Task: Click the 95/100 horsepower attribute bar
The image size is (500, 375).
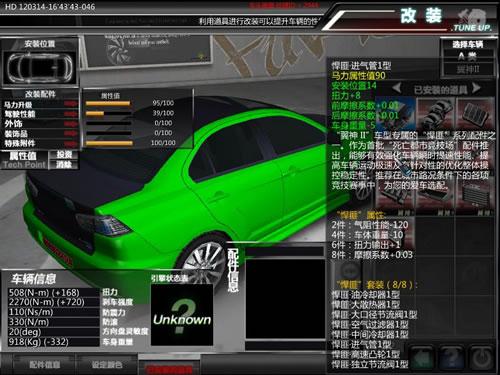Action: [108, 103]
